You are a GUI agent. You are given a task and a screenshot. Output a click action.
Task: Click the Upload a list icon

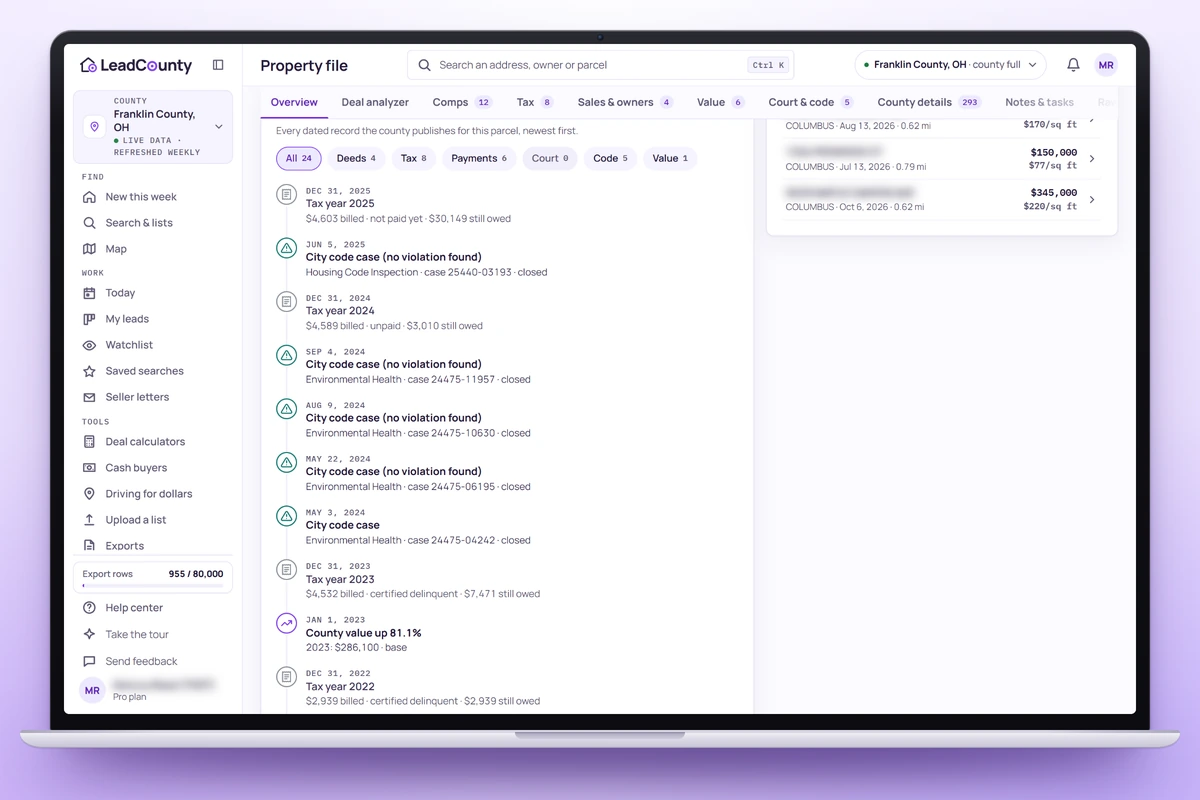click(89, 520)
